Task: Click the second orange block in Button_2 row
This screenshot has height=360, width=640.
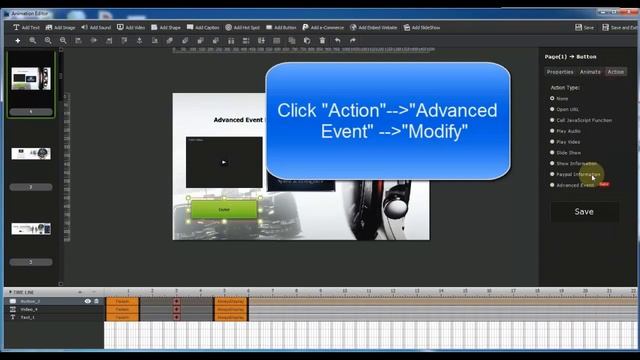Action: [x=231, y=301]
